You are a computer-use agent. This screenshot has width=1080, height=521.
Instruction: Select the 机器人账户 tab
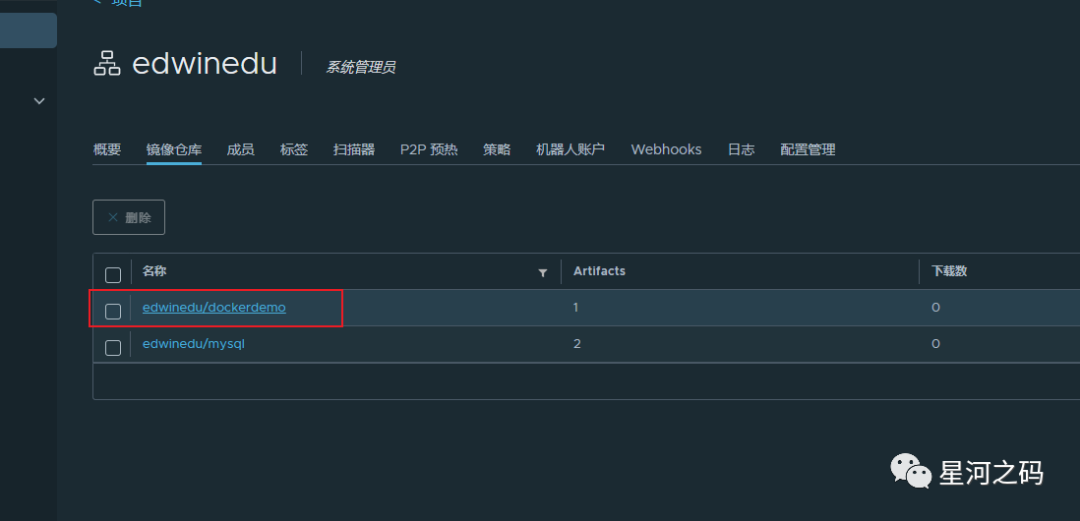pyautogui.click(x=570, y=150)
